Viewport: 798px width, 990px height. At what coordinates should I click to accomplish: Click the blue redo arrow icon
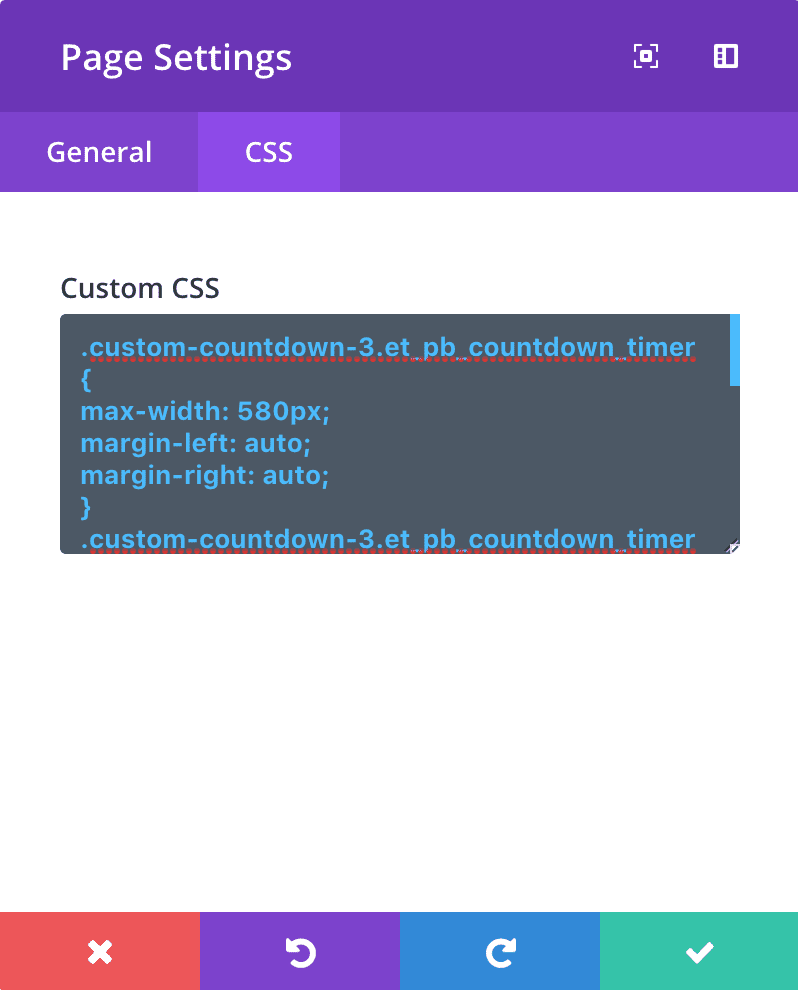[499, 951]
